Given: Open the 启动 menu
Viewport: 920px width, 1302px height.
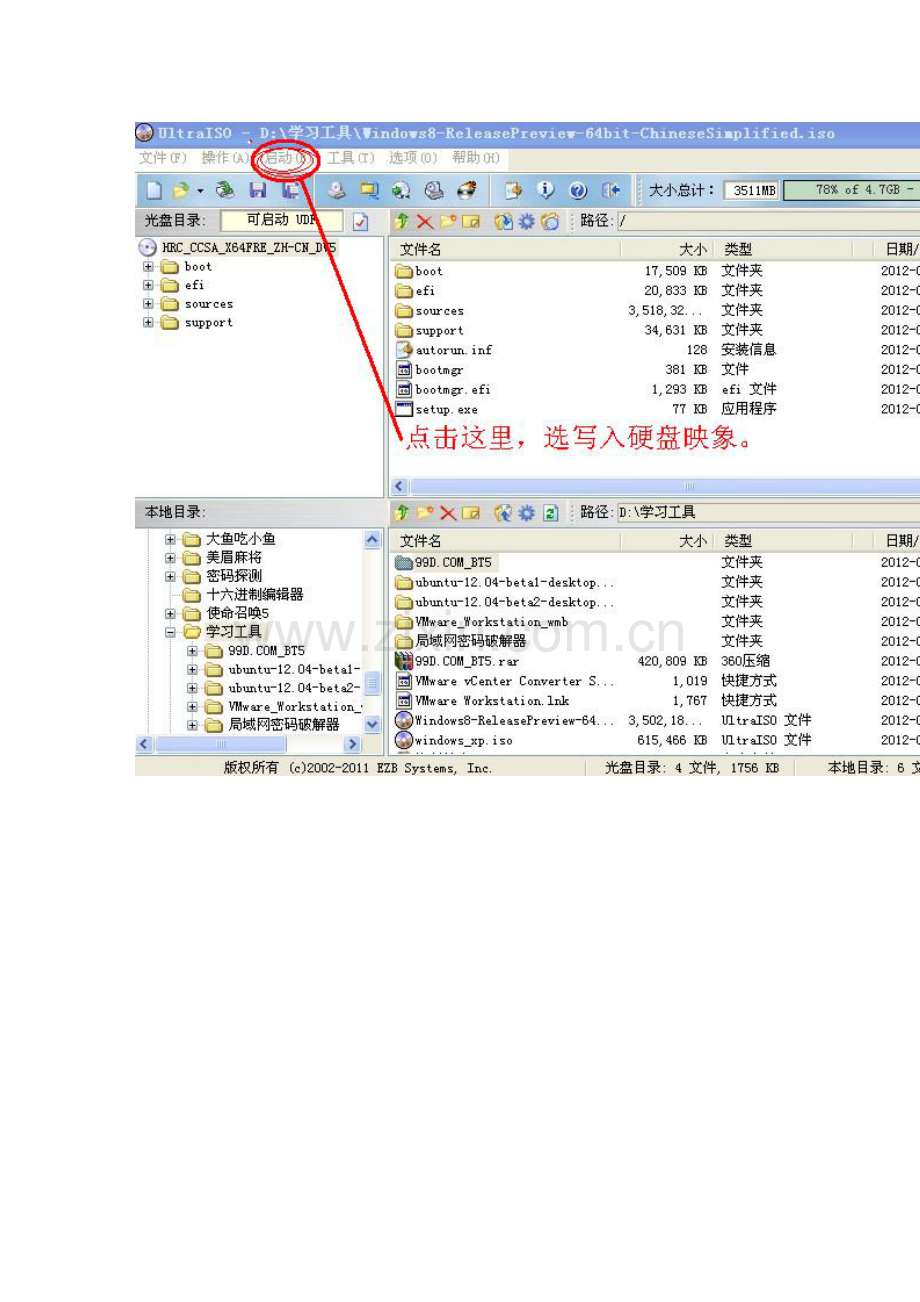Looking at the screenshot, I should (286, 158).
